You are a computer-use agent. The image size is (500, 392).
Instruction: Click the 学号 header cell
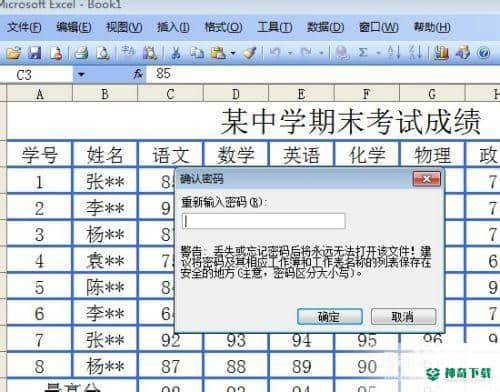tap(39, 155)
